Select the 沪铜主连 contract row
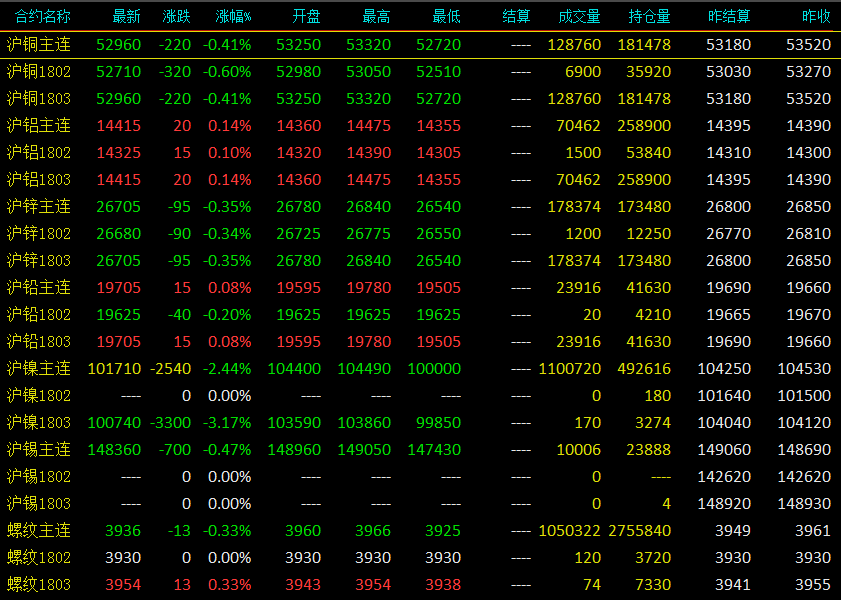This screenshot has width=841, height=600. (x=420, y=45)
